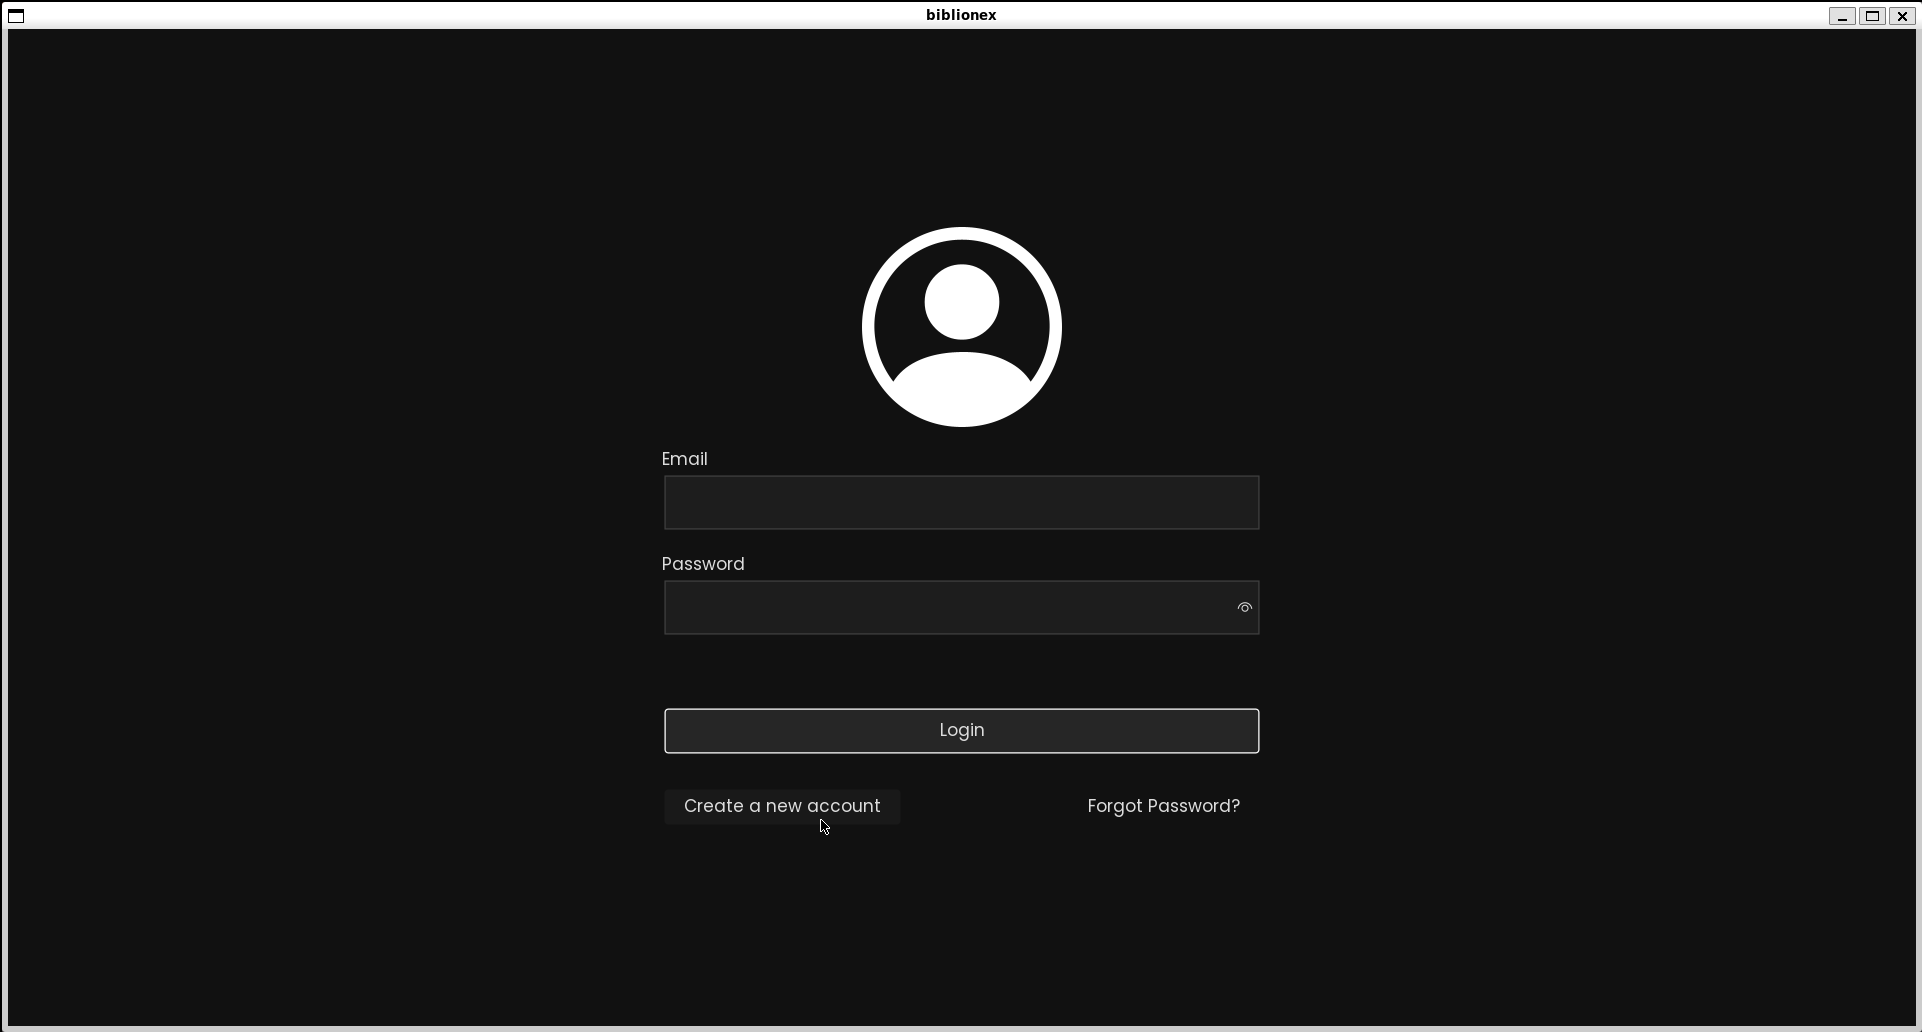1922x1032 pixels.
Task: Click the Login button
Action: [x=961, y=730]
